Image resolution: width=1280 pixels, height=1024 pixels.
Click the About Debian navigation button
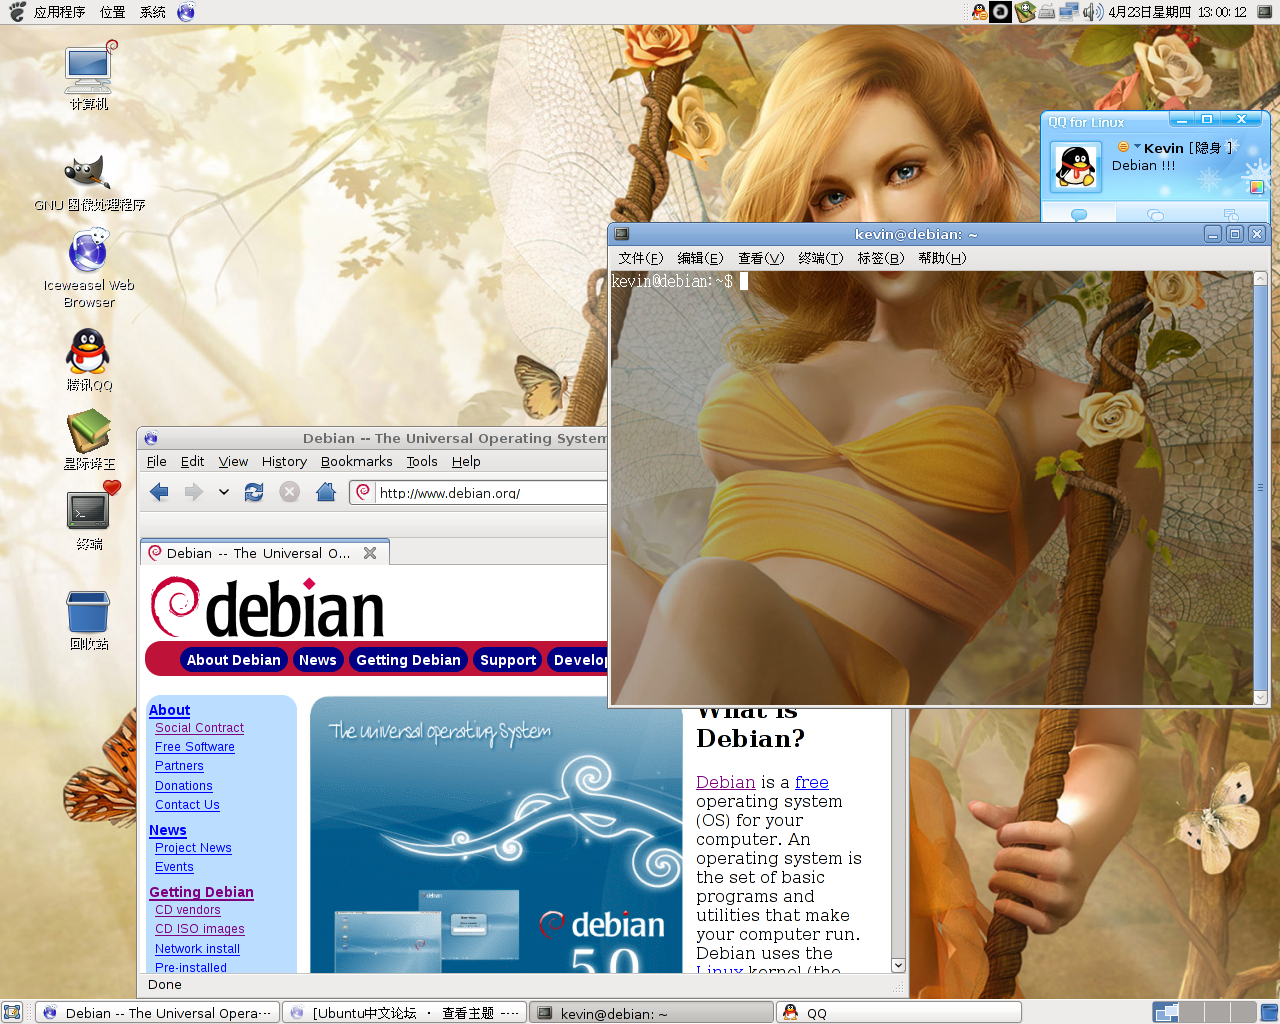pyautogui.click(x=233, y=660)
